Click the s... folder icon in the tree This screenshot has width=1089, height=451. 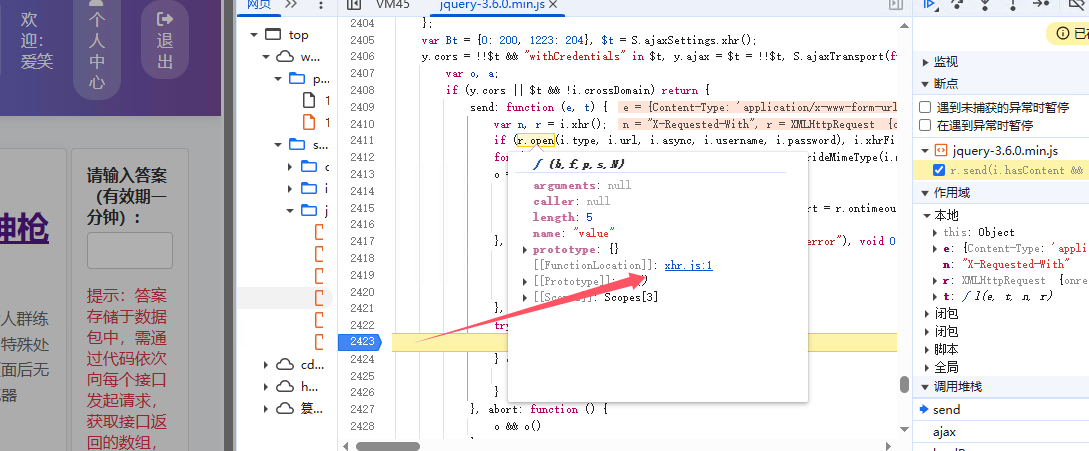[297, 145]
